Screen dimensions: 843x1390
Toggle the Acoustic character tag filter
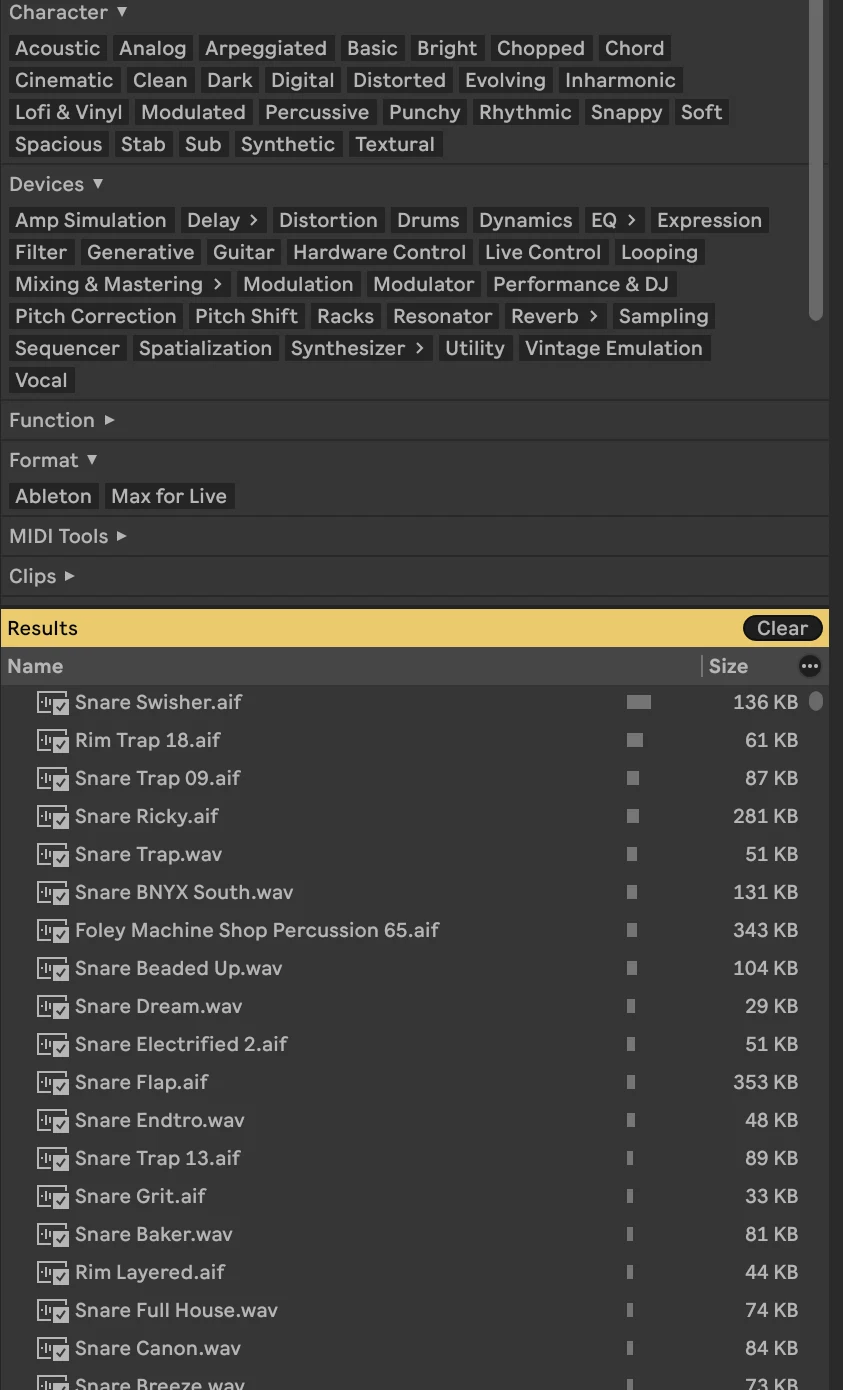pos(58,48)
